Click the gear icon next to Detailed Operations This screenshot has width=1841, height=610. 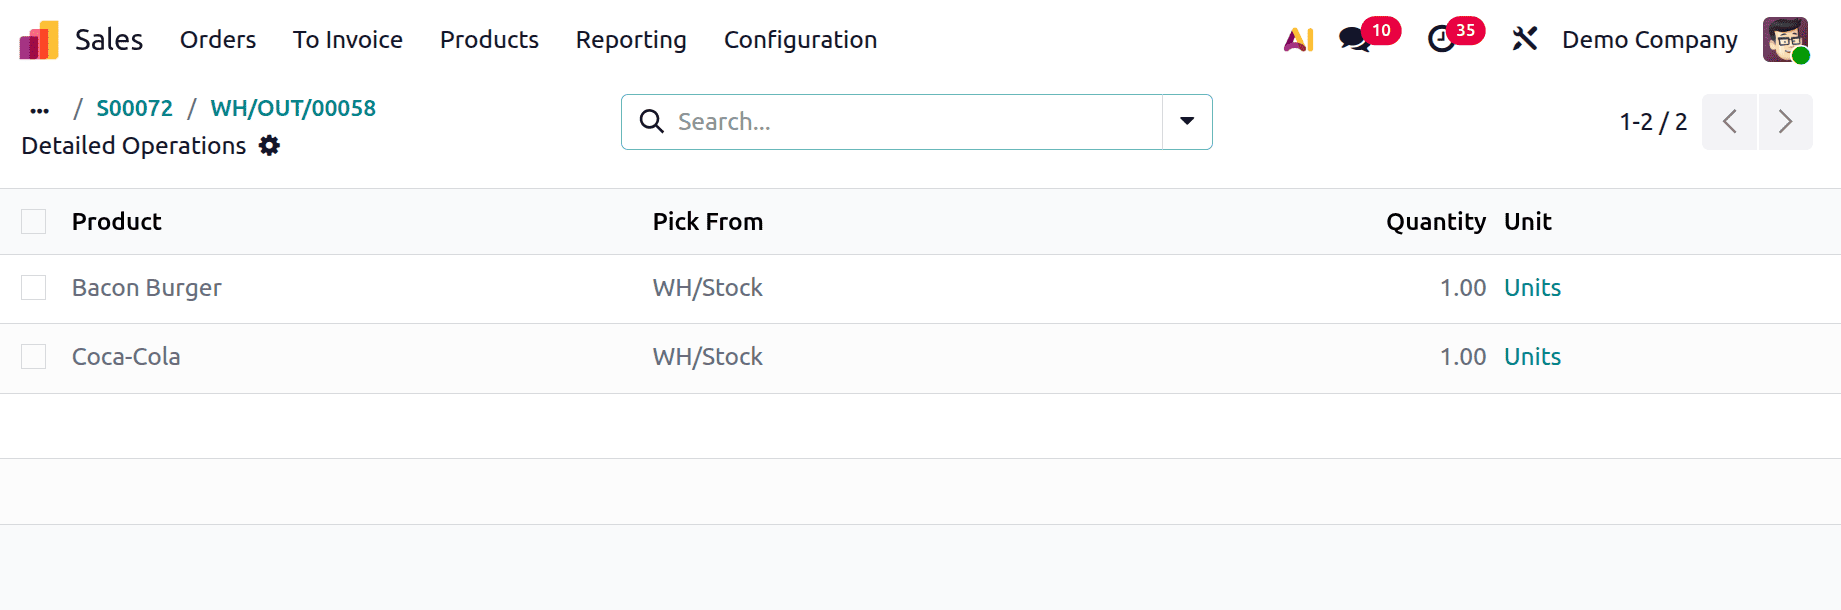coord(268,146)
